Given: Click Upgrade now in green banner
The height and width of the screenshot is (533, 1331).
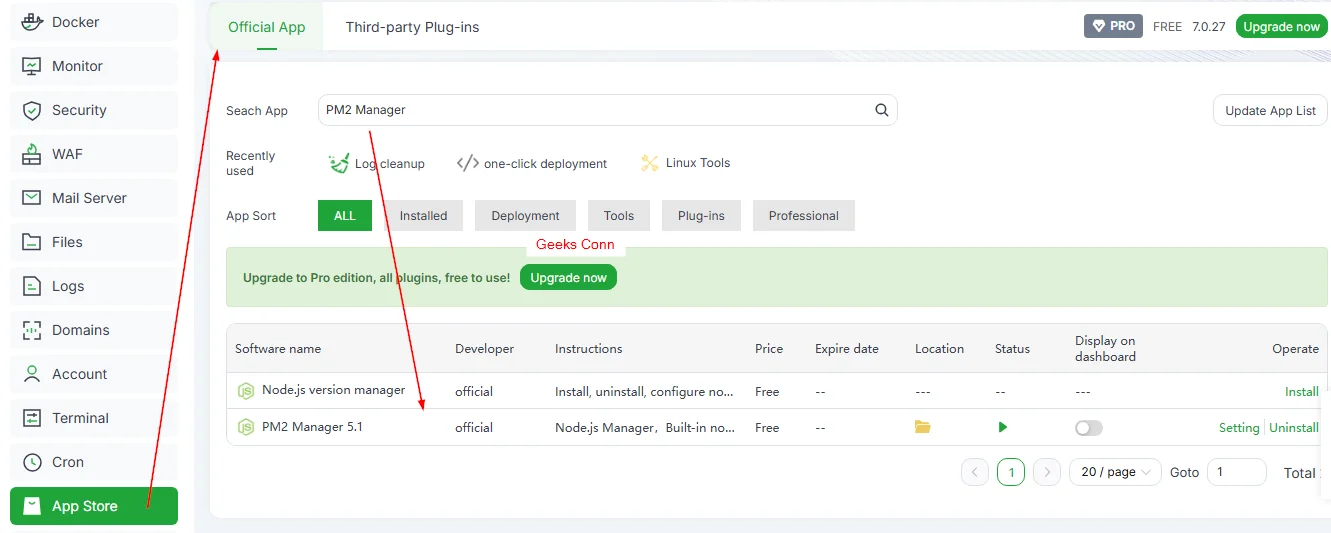Looking at the screenshot, I should [568, 277].
